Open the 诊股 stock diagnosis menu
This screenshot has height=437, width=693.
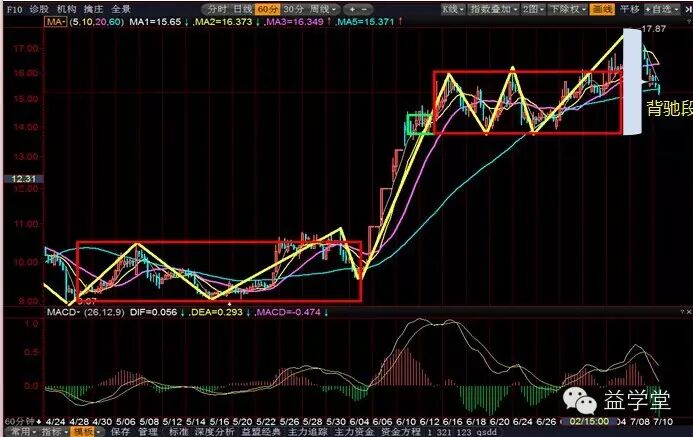tap(38, 9)
